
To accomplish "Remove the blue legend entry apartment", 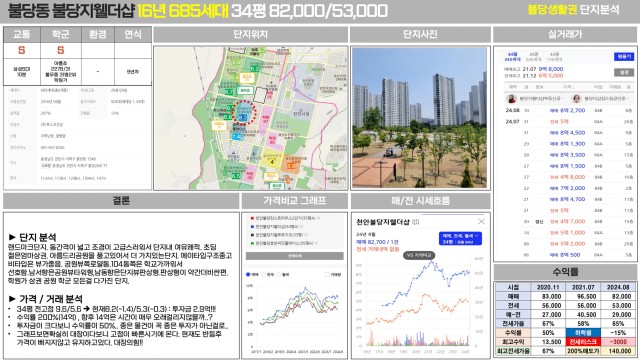I will point(301,227).
